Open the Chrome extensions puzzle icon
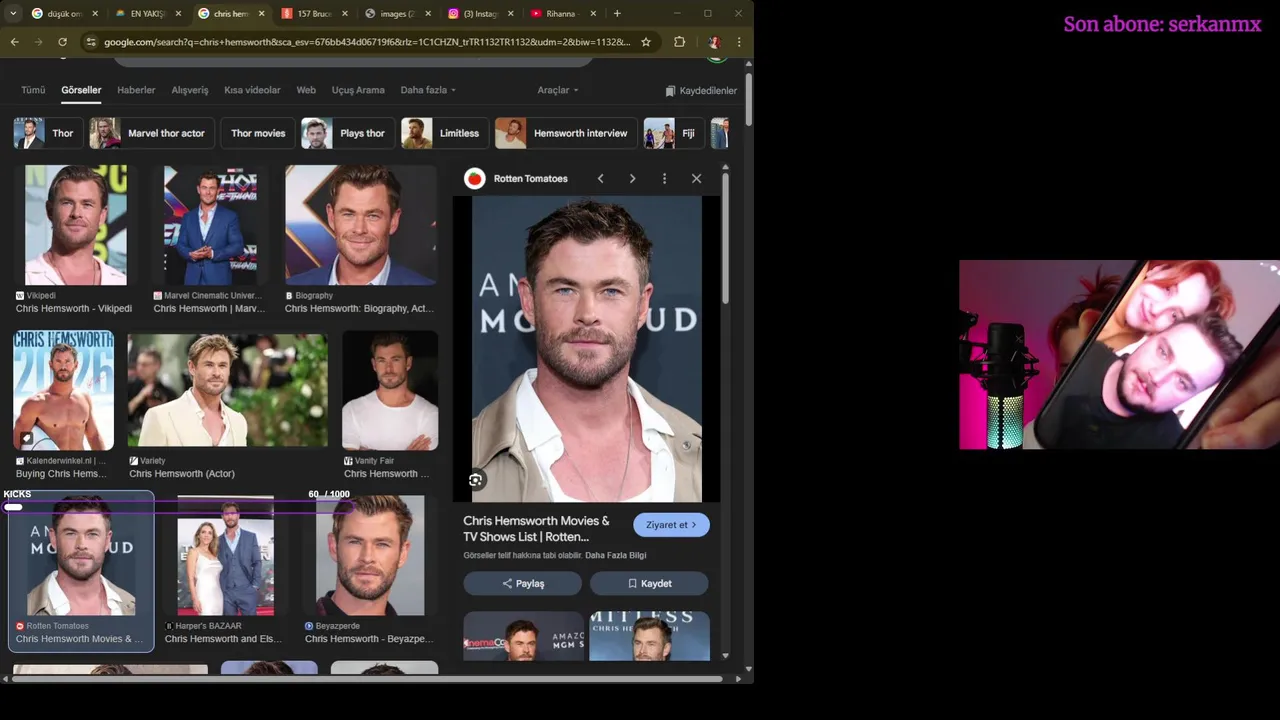The image size is (1280, 720). (680, 42)
